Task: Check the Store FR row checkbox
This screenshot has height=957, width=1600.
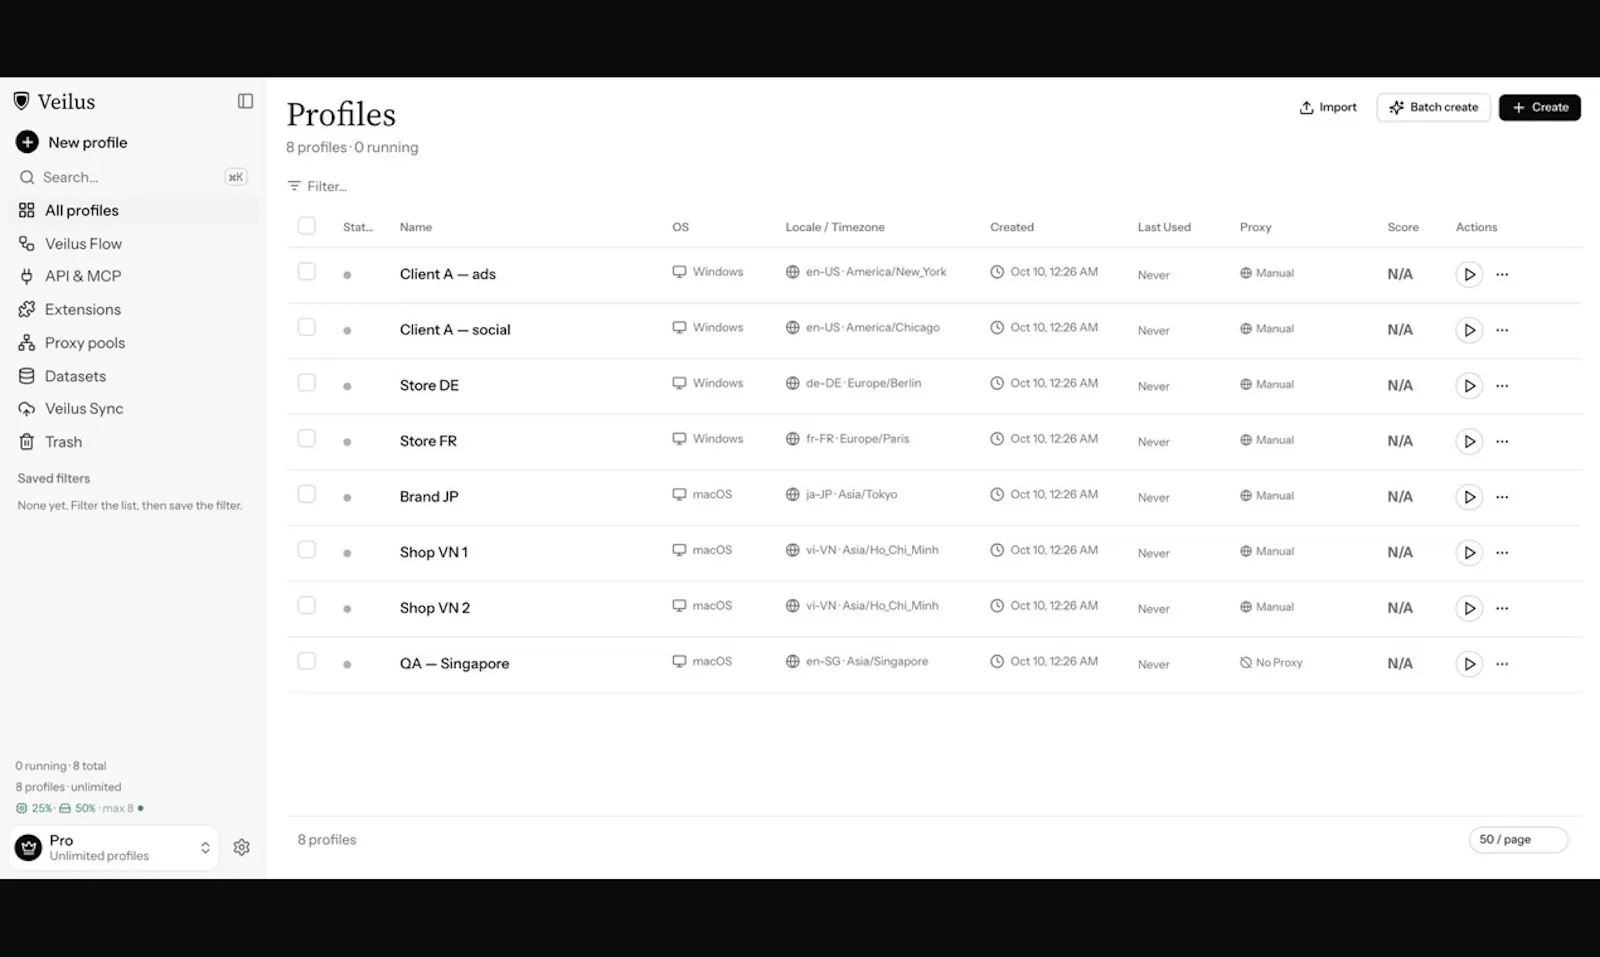Action: (x=306, y=439)
